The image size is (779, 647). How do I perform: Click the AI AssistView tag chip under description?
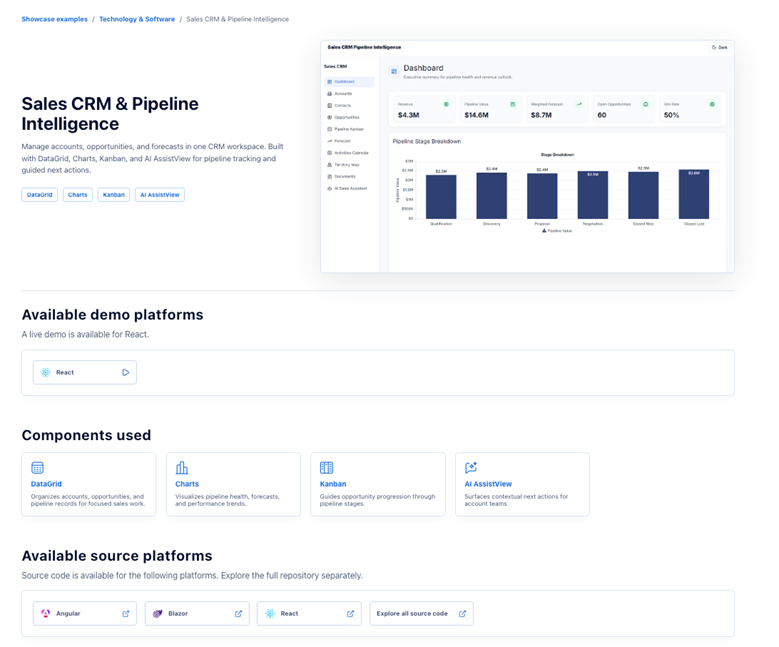coord(159,195)
